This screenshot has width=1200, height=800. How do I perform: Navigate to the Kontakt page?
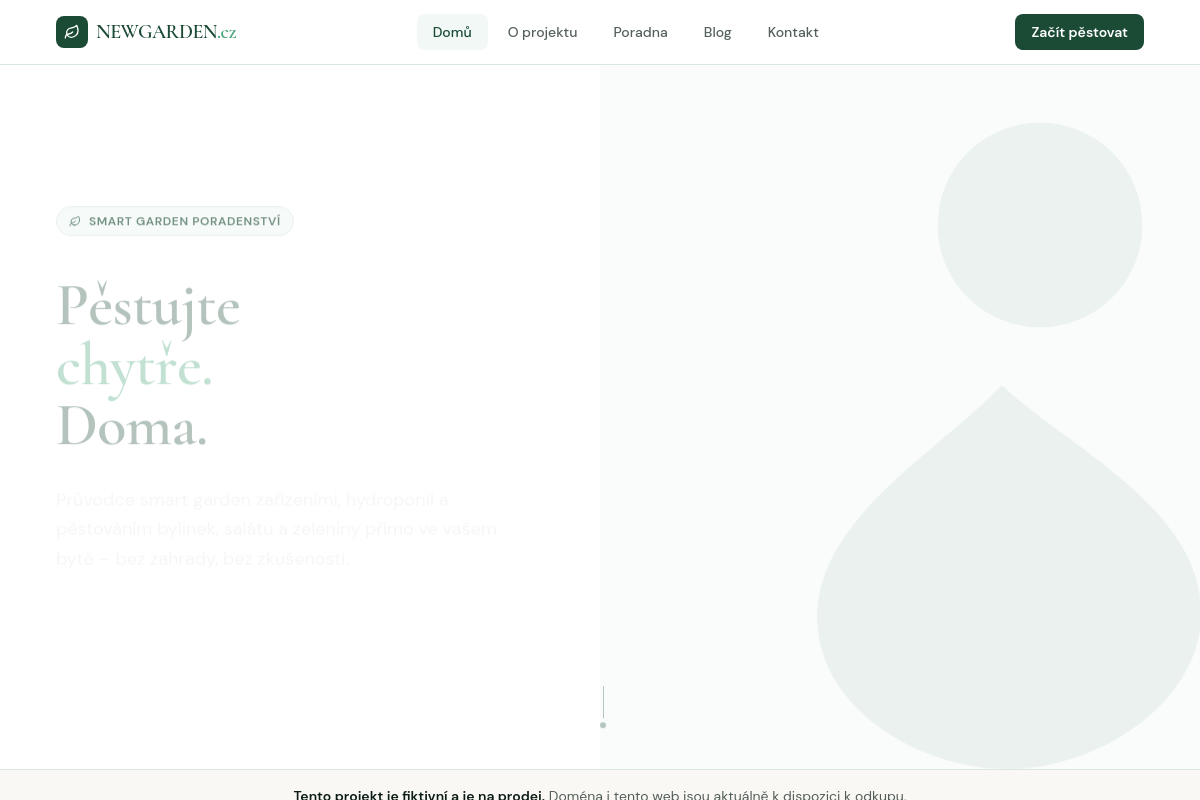793,32
